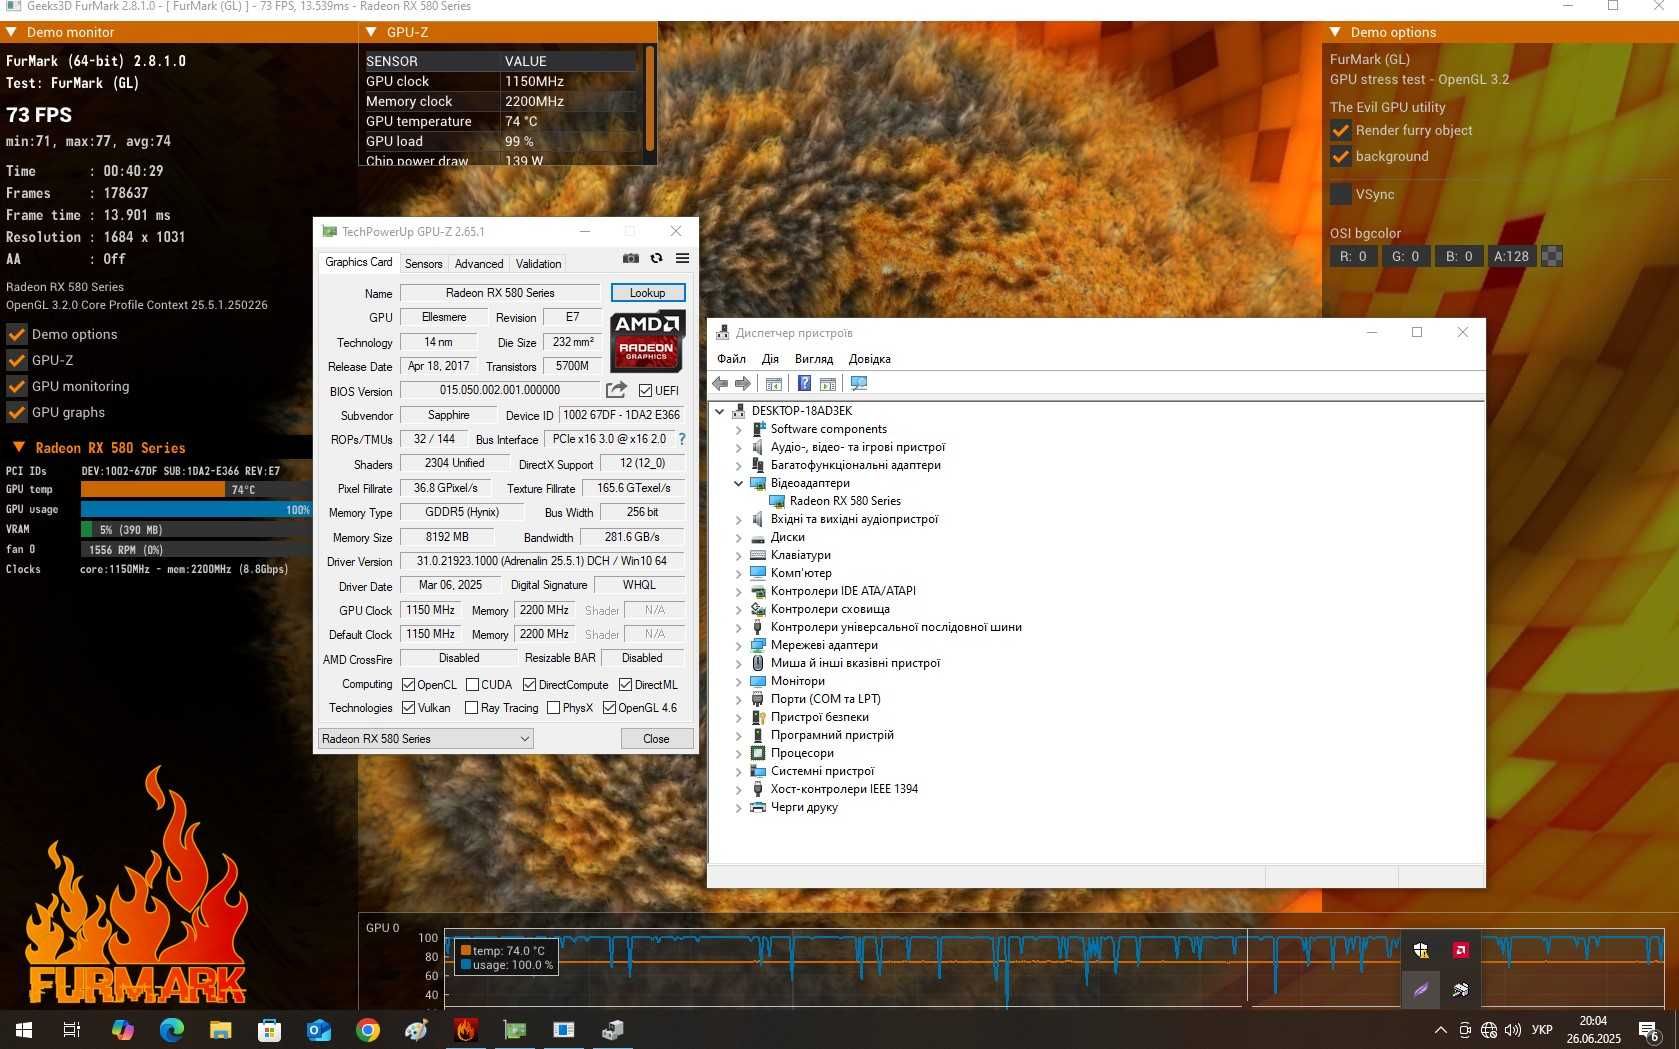Open File Explorer from the taskbar
Viewport: 1679px width, 1049px height.
click(x=221, y=1029)
